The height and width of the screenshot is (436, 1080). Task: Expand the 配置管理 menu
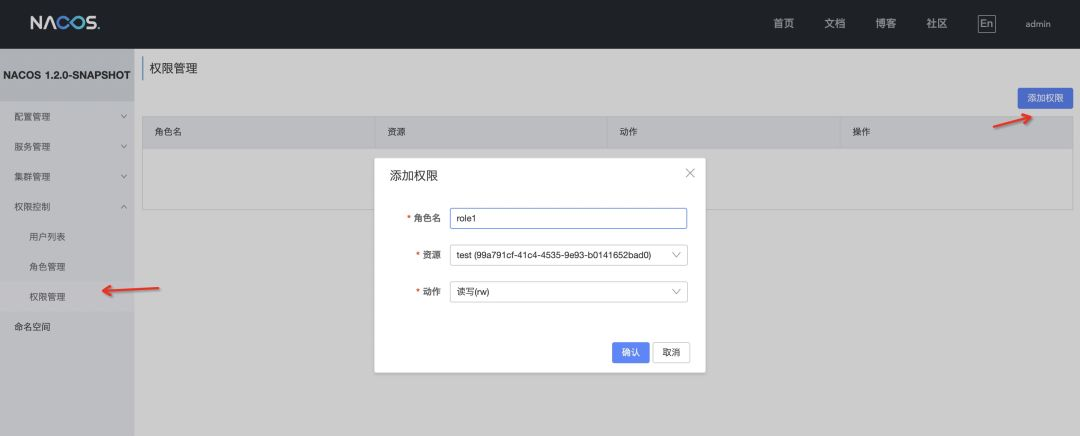point(67,117)
